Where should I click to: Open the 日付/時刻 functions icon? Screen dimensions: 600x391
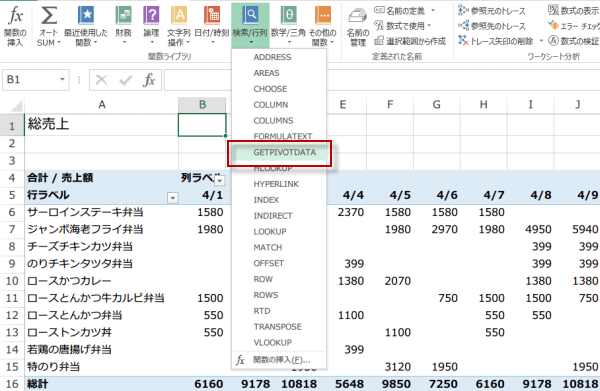[212, 15]
